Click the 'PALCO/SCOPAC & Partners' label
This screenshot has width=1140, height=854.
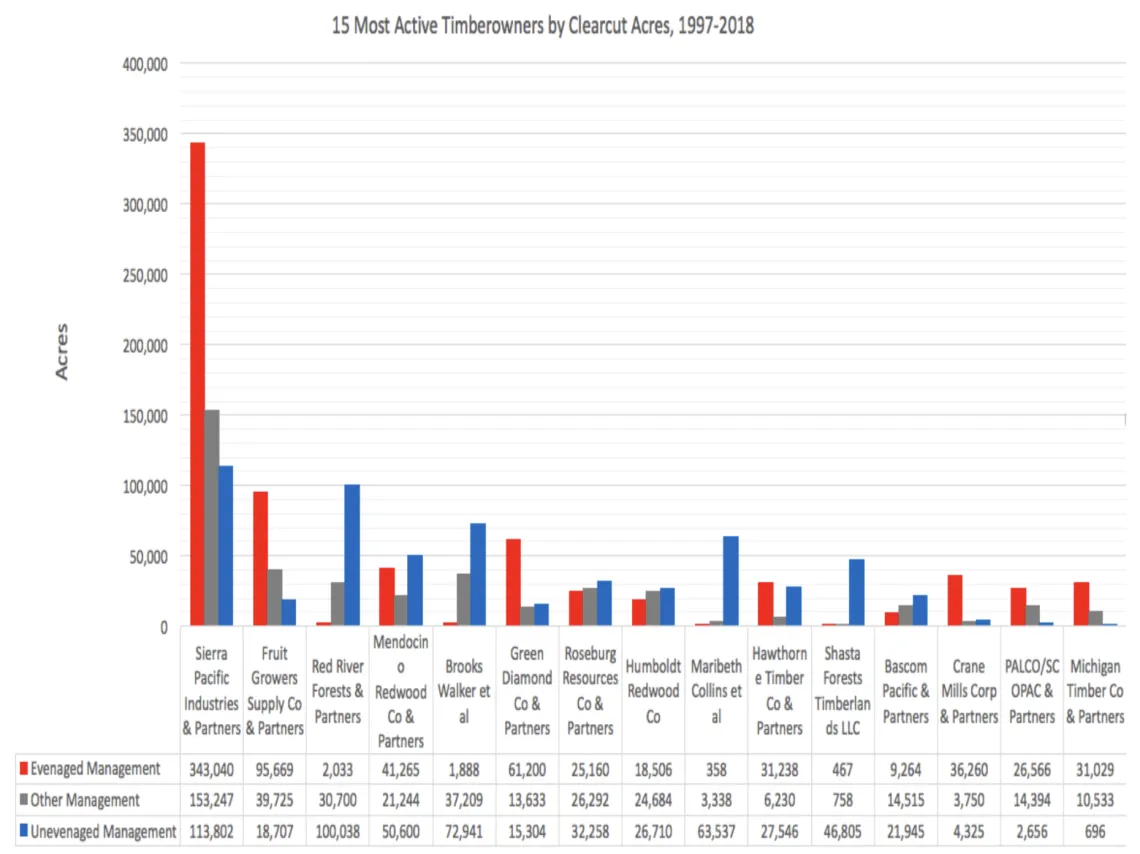pyautogui.click(x=1032, y=691)
